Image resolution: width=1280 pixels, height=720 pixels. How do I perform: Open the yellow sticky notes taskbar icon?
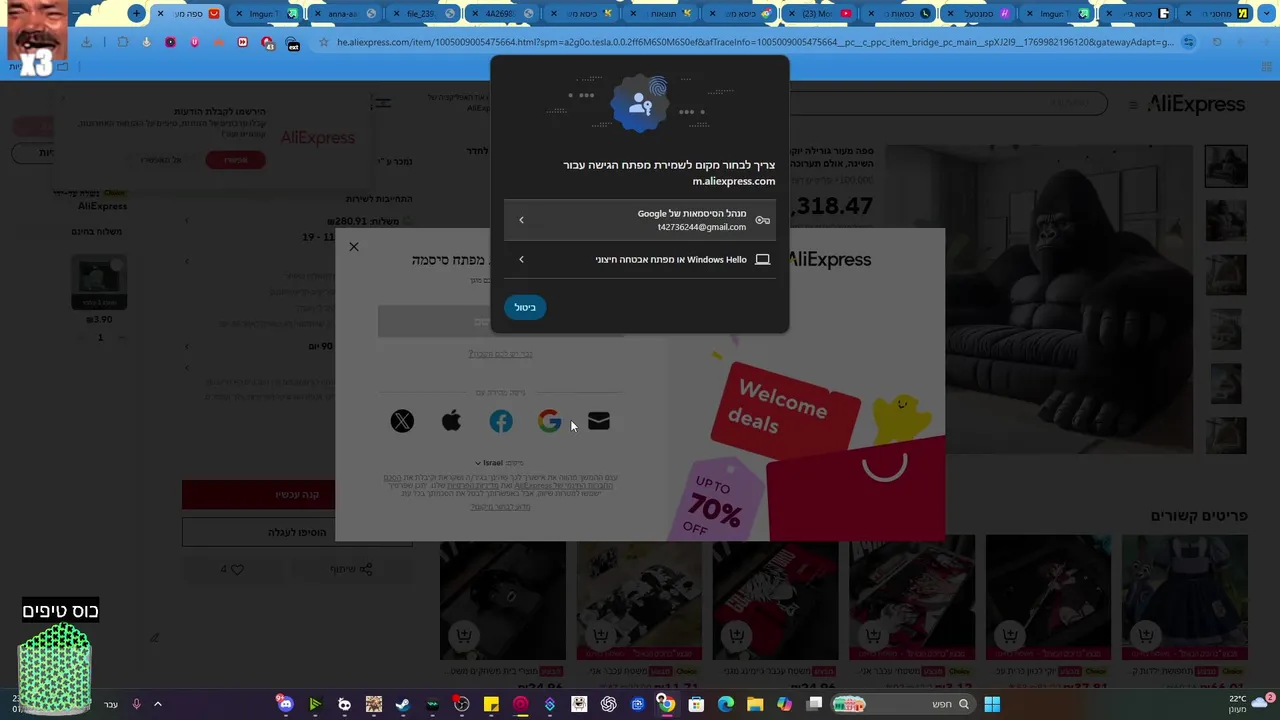491,705
